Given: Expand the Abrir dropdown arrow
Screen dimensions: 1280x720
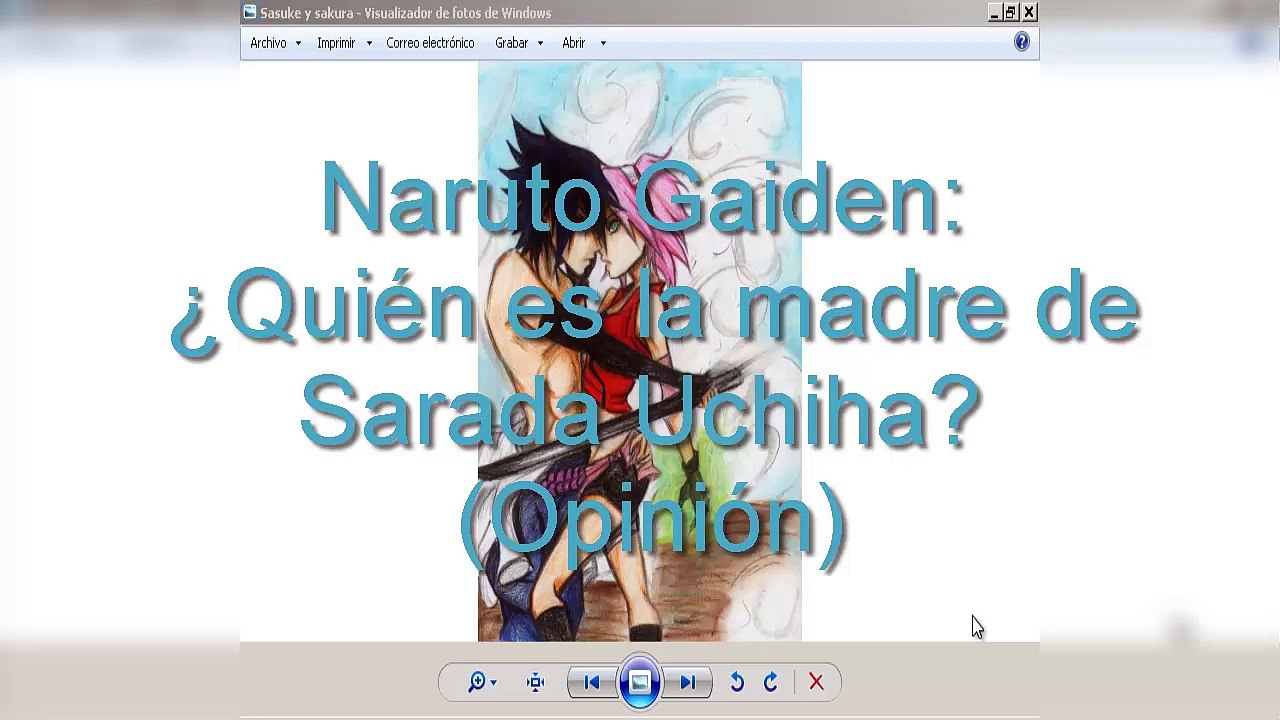Looking at the screenshot, I should (x=603, y=43).
